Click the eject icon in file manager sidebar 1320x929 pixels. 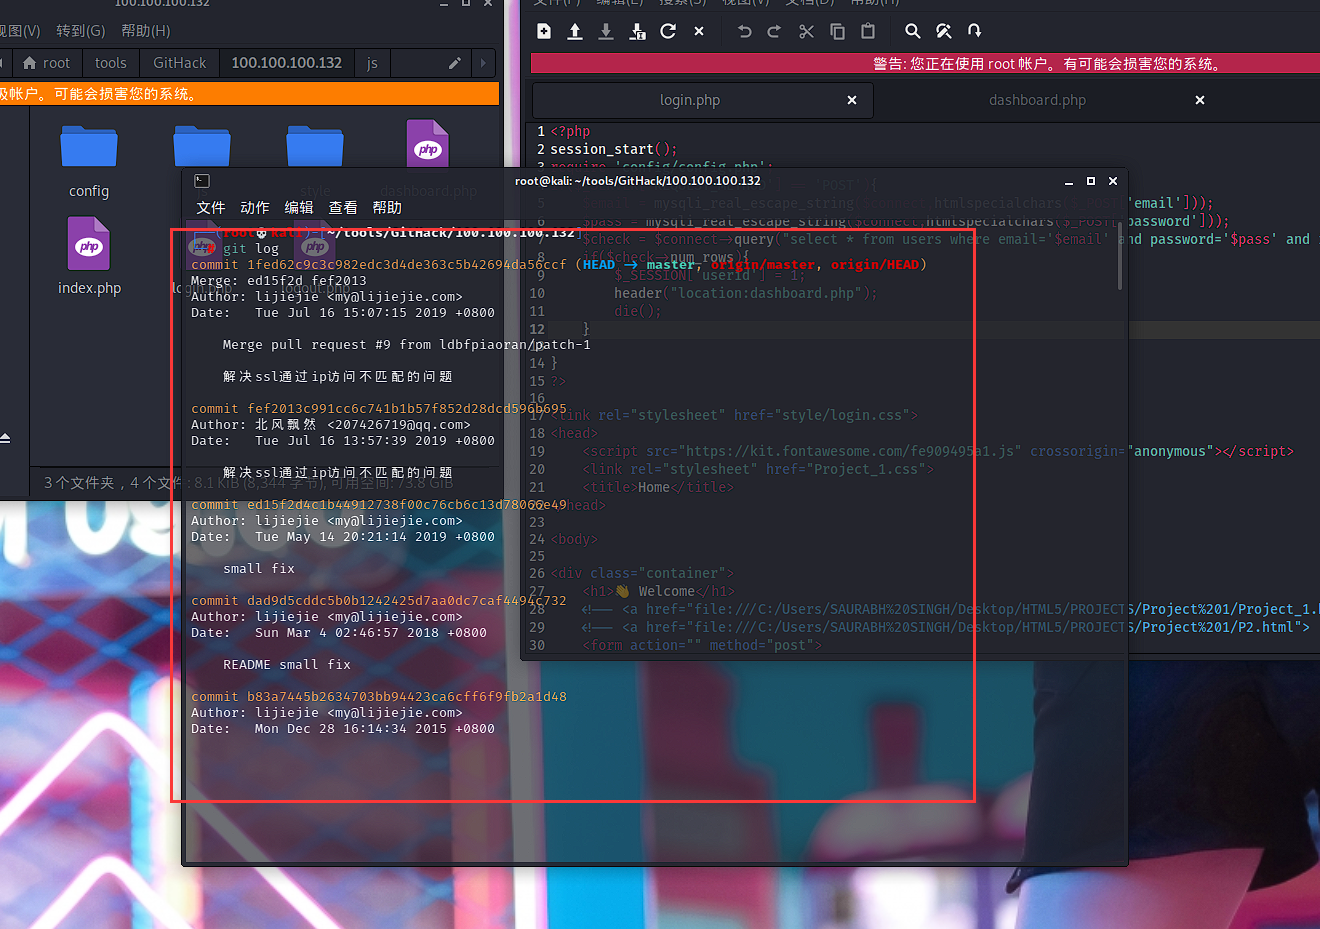tap(5, 438)
